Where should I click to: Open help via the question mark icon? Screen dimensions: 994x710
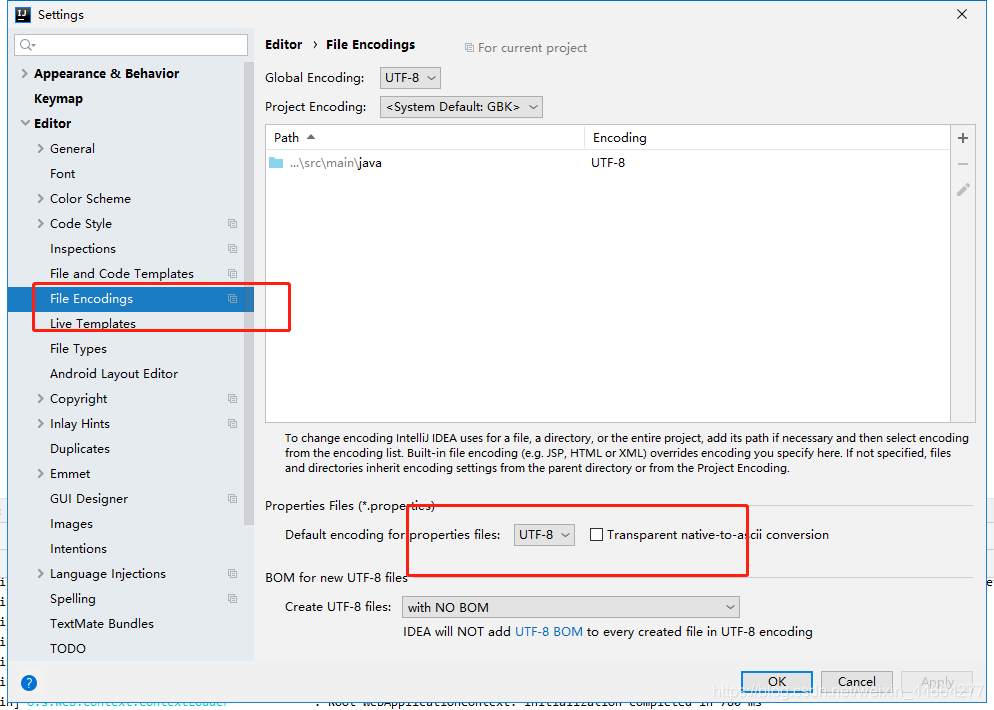click(29, 683)
